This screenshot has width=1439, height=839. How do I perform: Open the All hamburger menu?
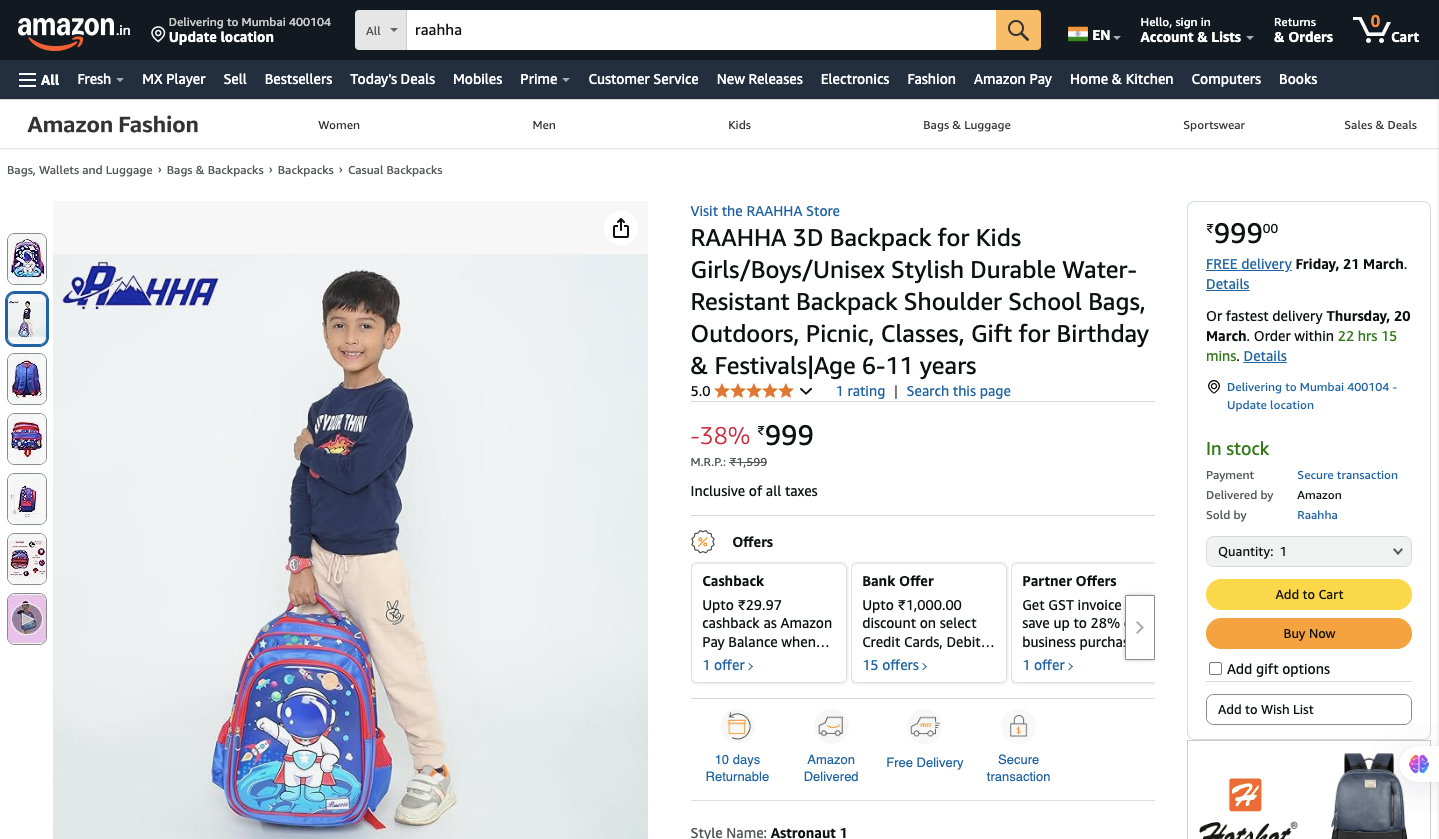pos(39,79)
